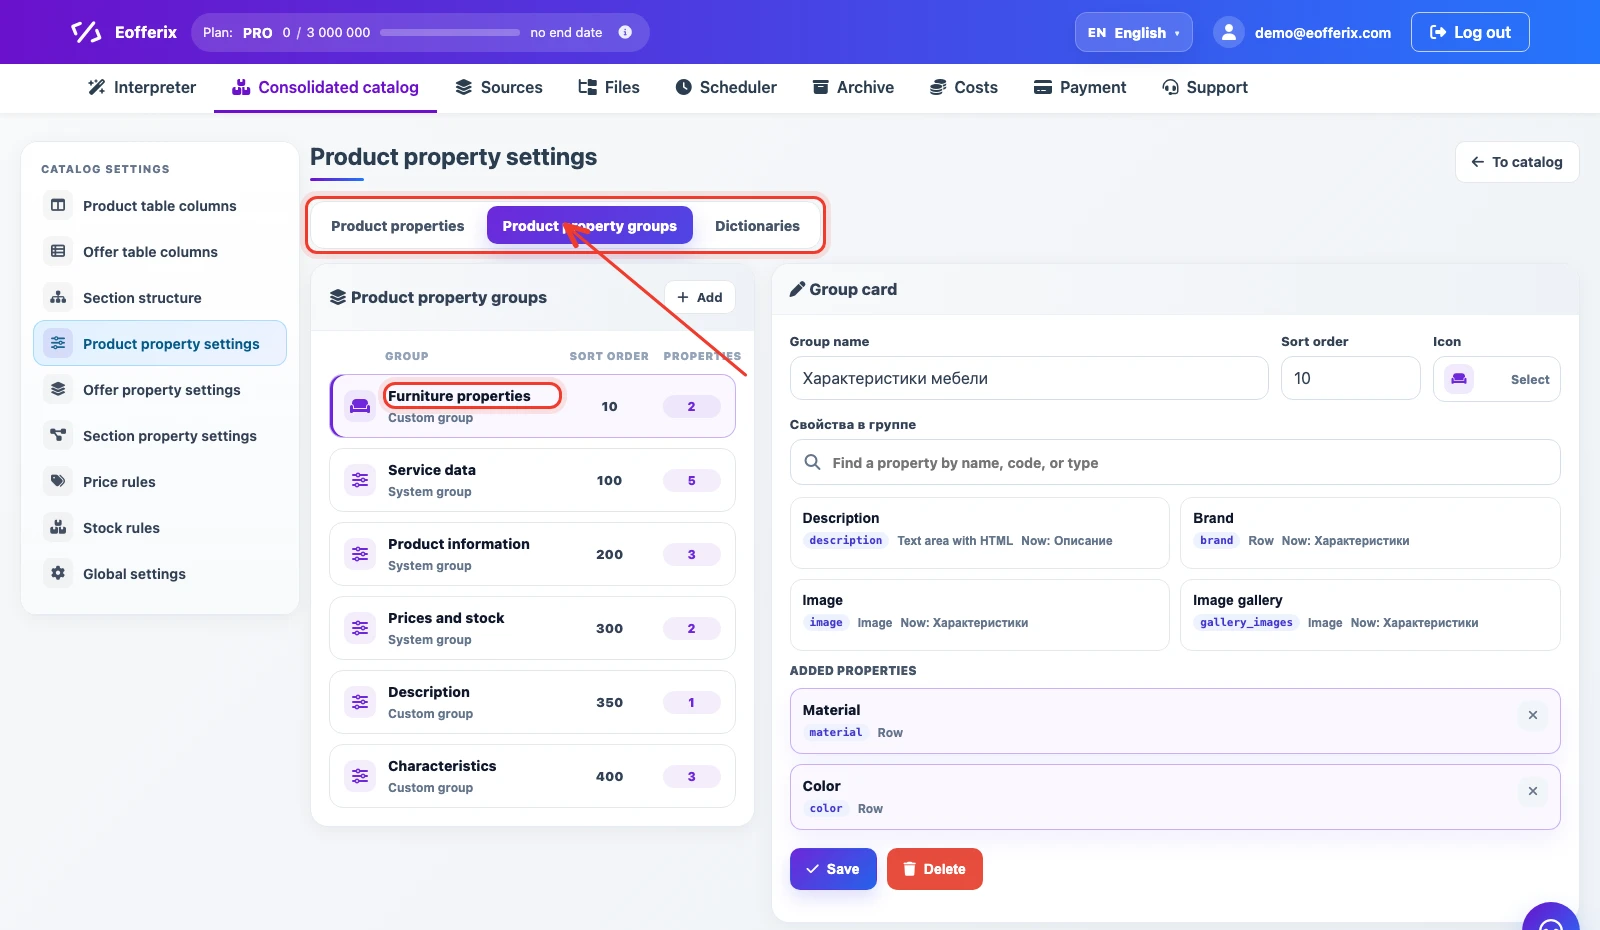Open the Files navigation item

pyautogui.click(x=609, y=87)
